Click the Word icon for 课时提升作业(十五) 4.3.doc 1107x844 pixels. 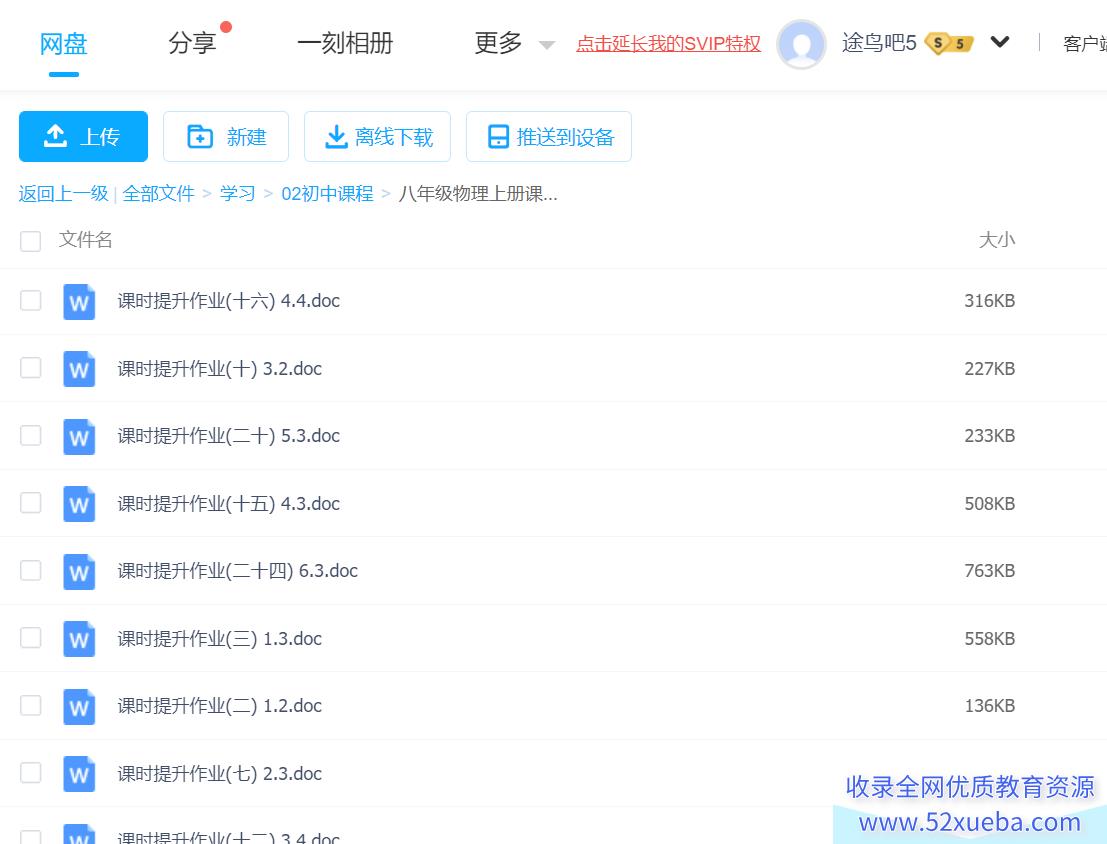click(79, 504)
